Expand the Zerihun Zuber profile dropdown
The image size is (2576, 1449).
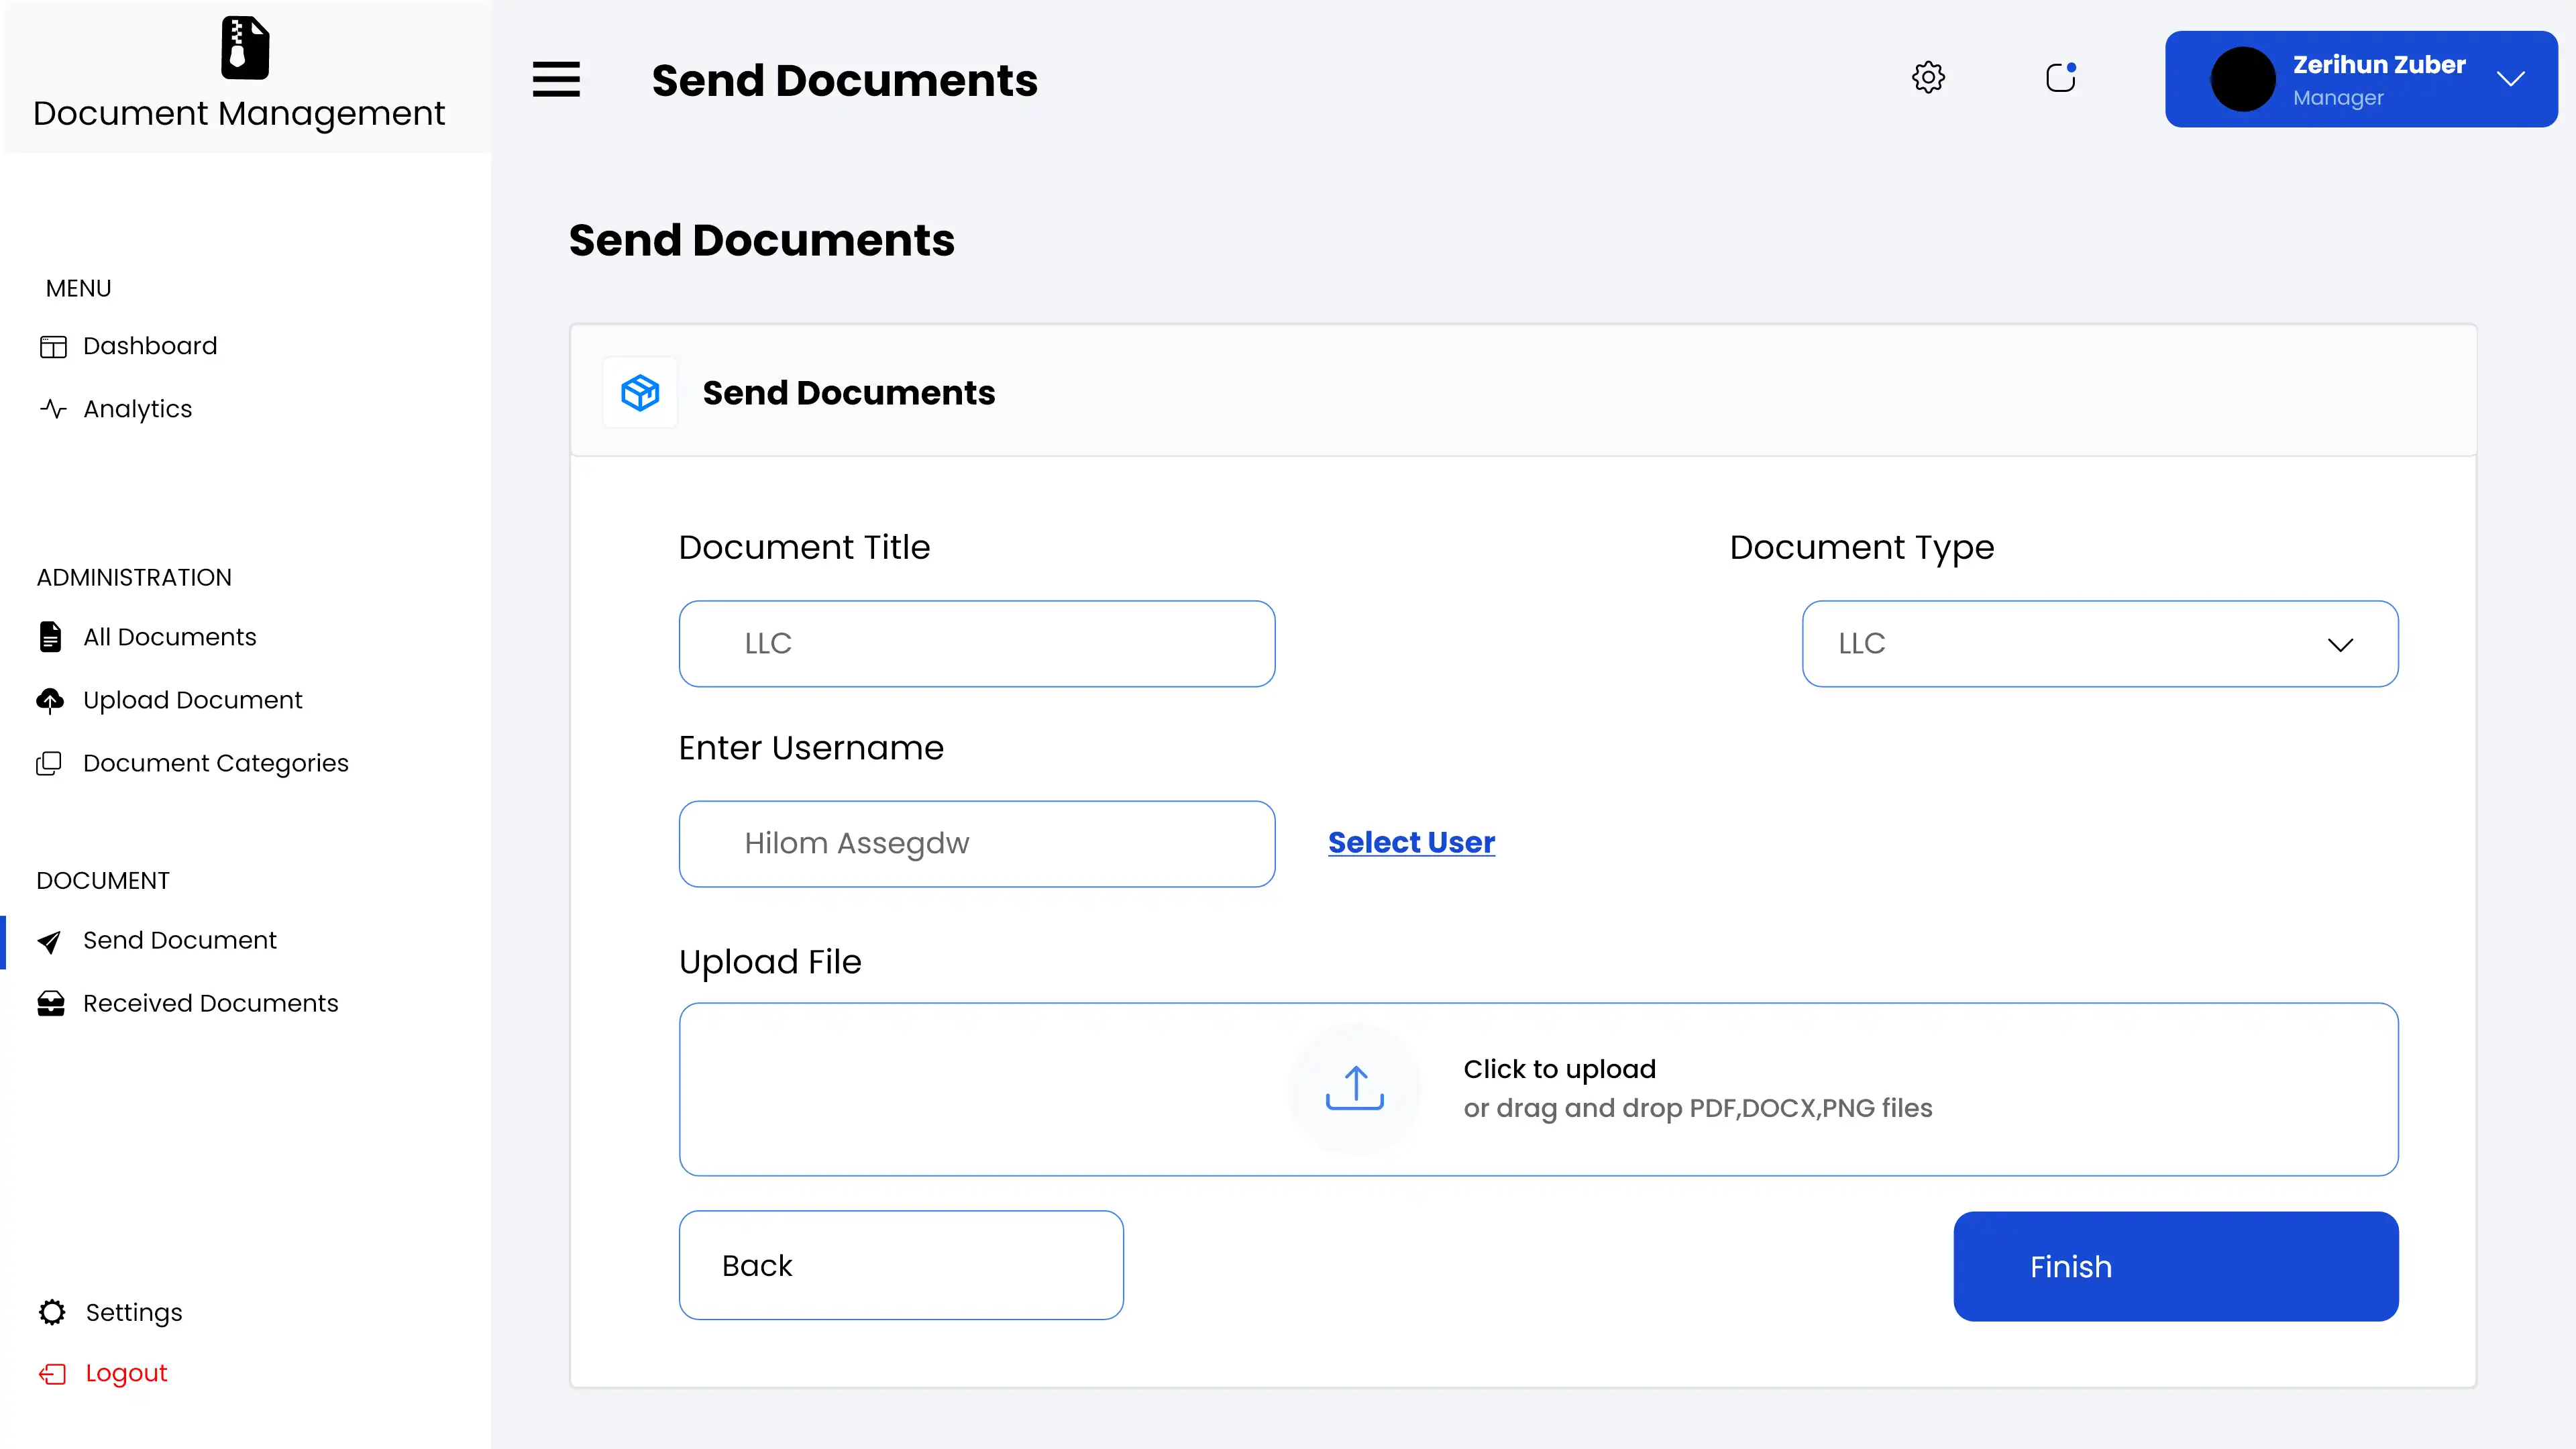tap(2510, 79)
